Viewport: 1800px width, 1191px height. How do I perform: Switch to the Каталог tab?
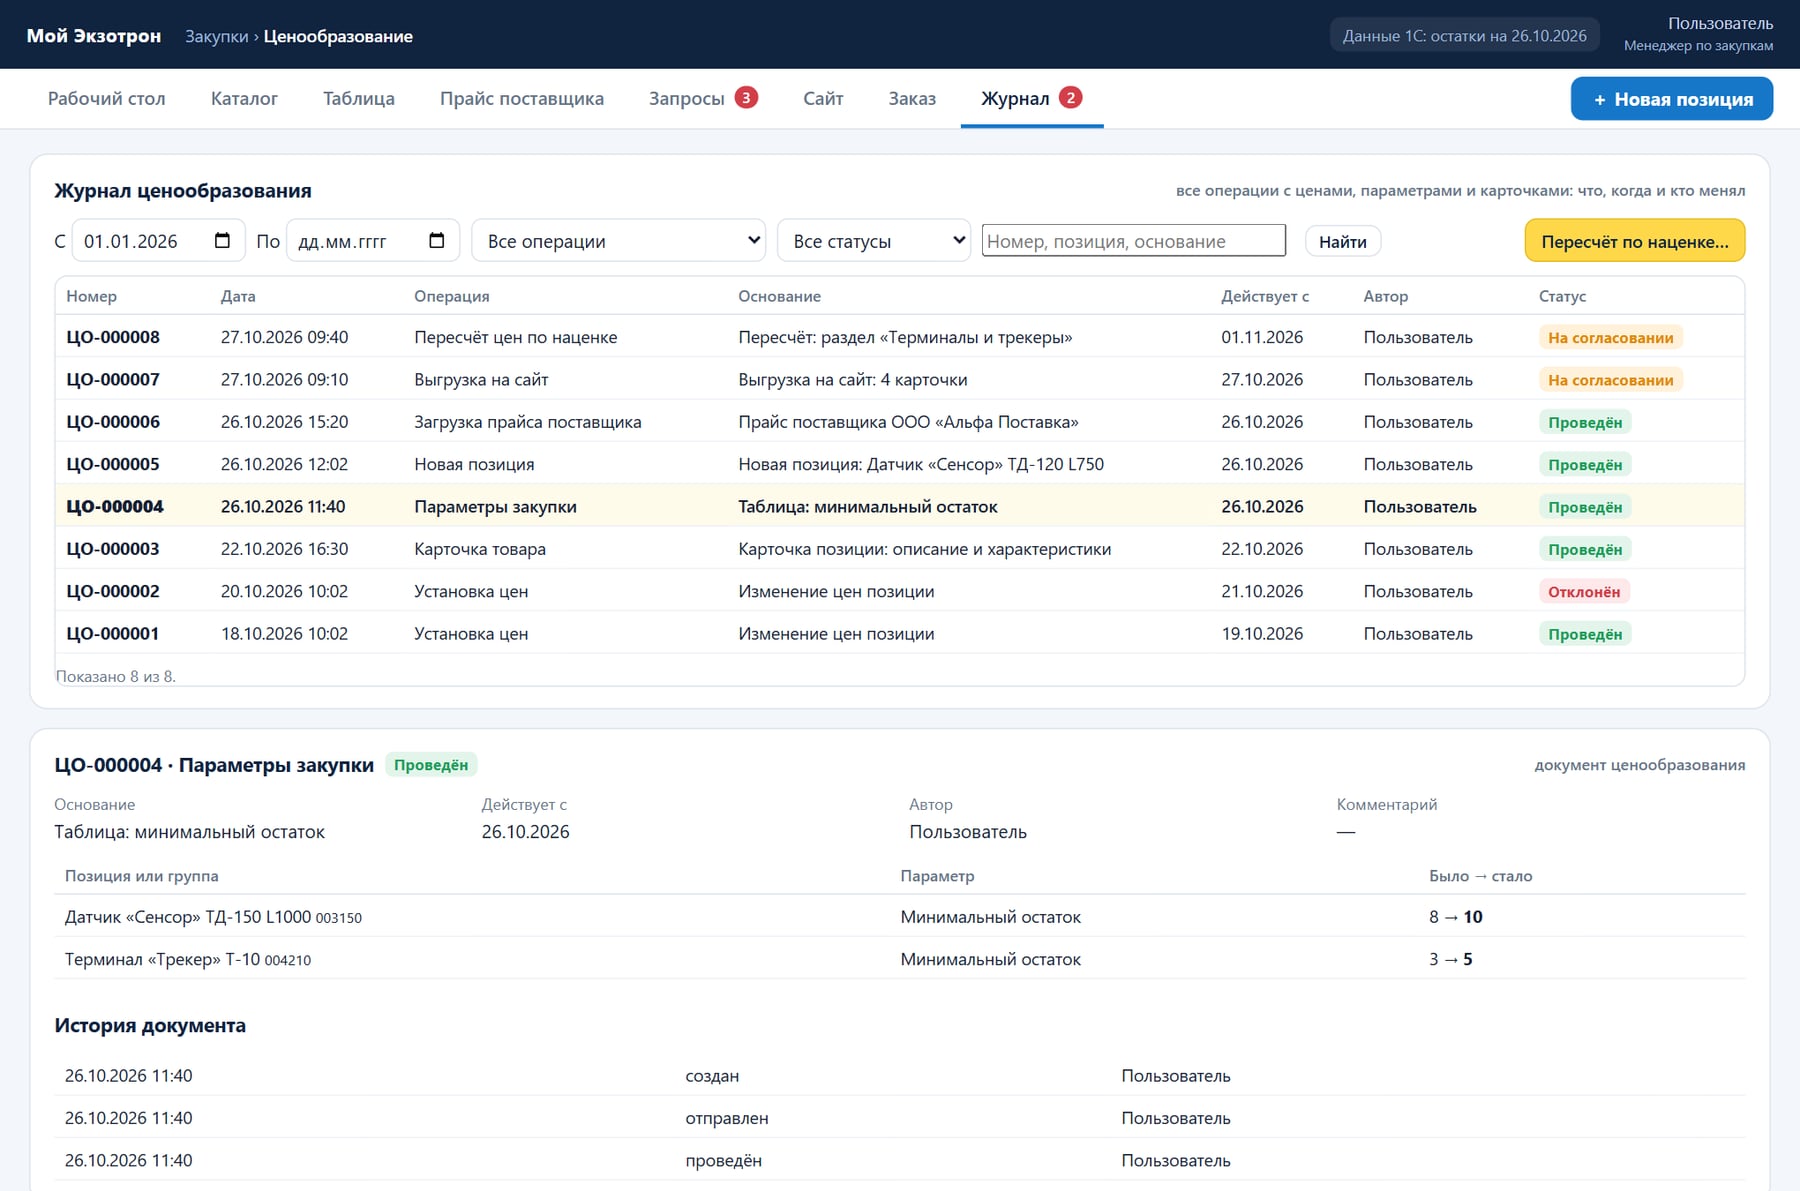(x=244, y=99)
